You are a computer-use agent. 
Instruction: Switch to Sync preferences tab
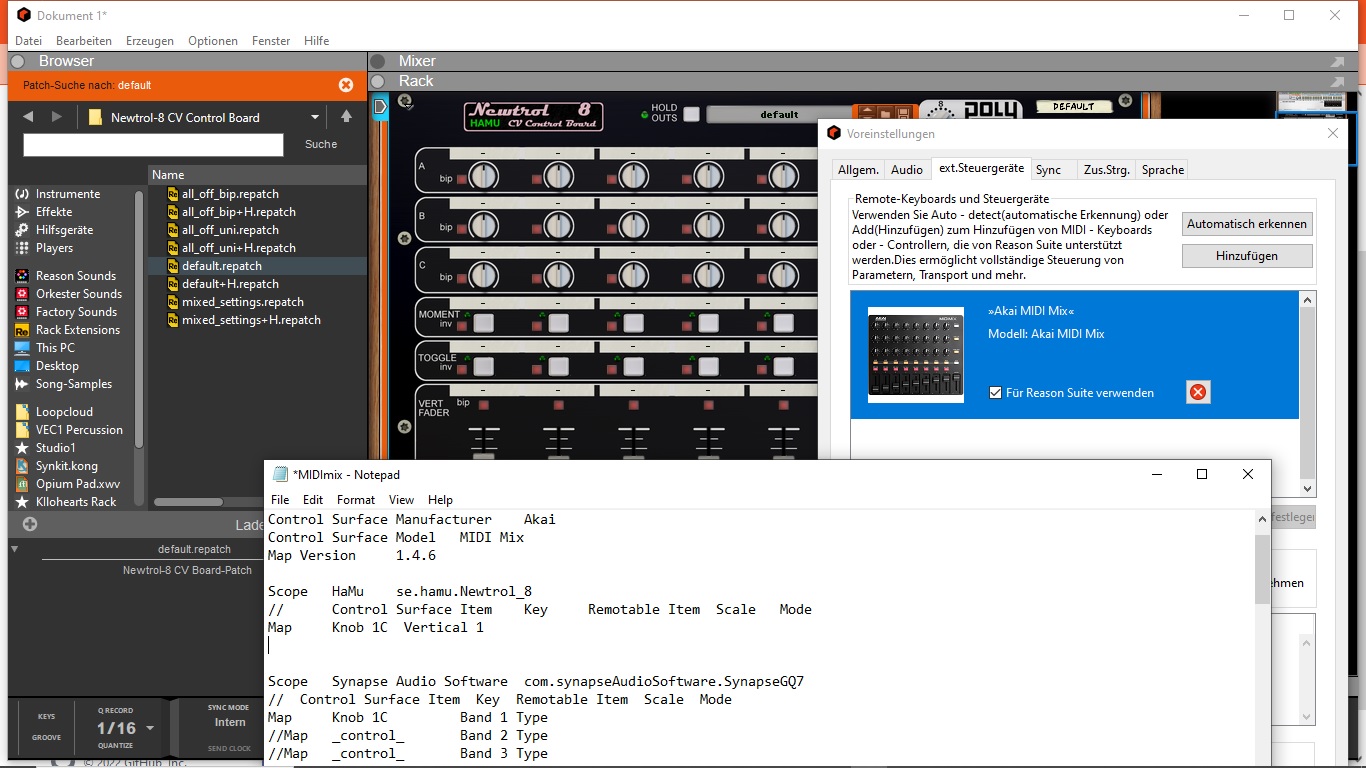click(1048, 170)
